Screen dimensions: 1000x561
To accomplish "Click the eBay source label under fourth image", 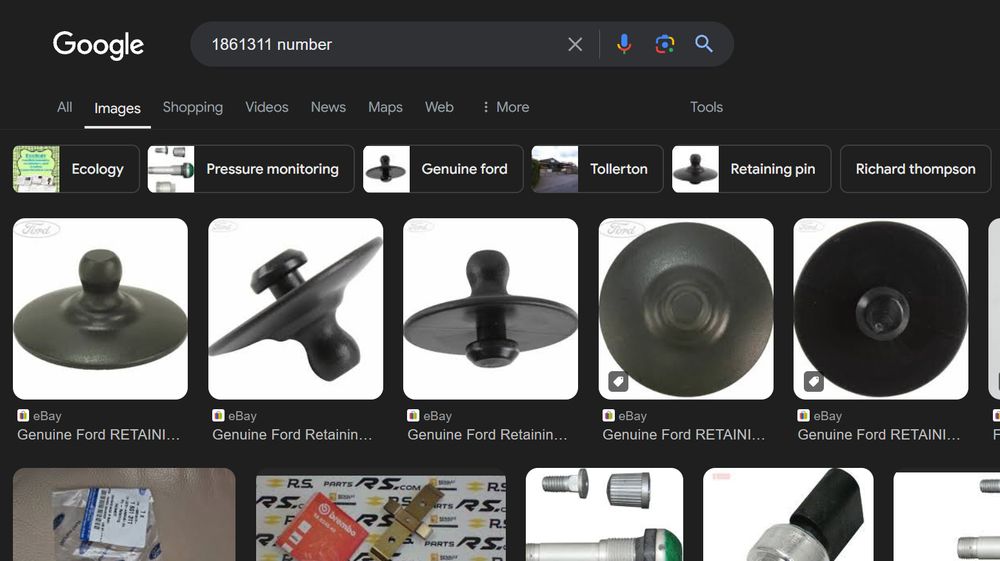I will [633, 416].
